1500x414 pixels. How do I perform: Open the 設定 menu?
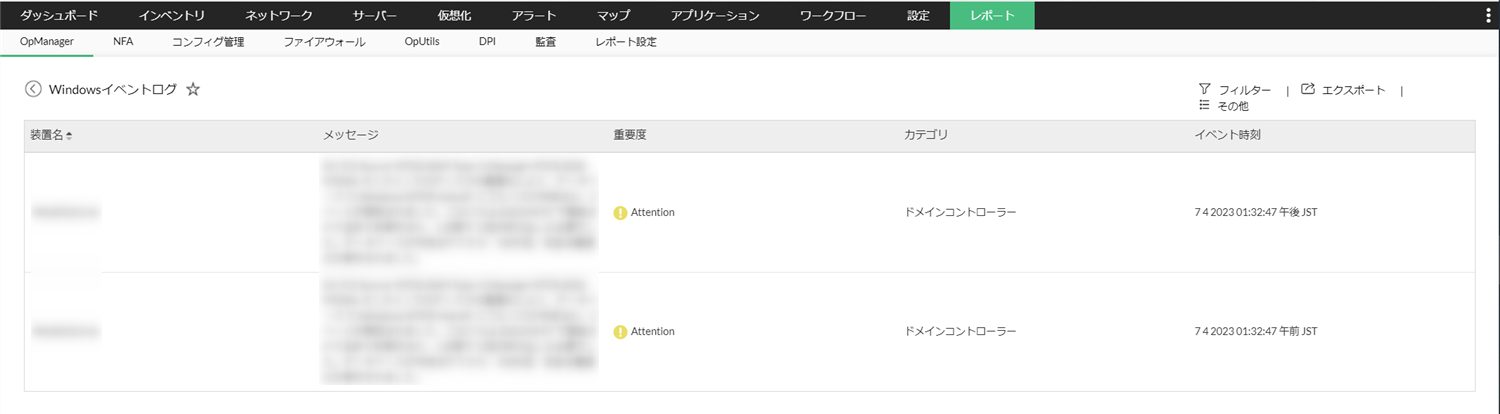coord(918,15)
